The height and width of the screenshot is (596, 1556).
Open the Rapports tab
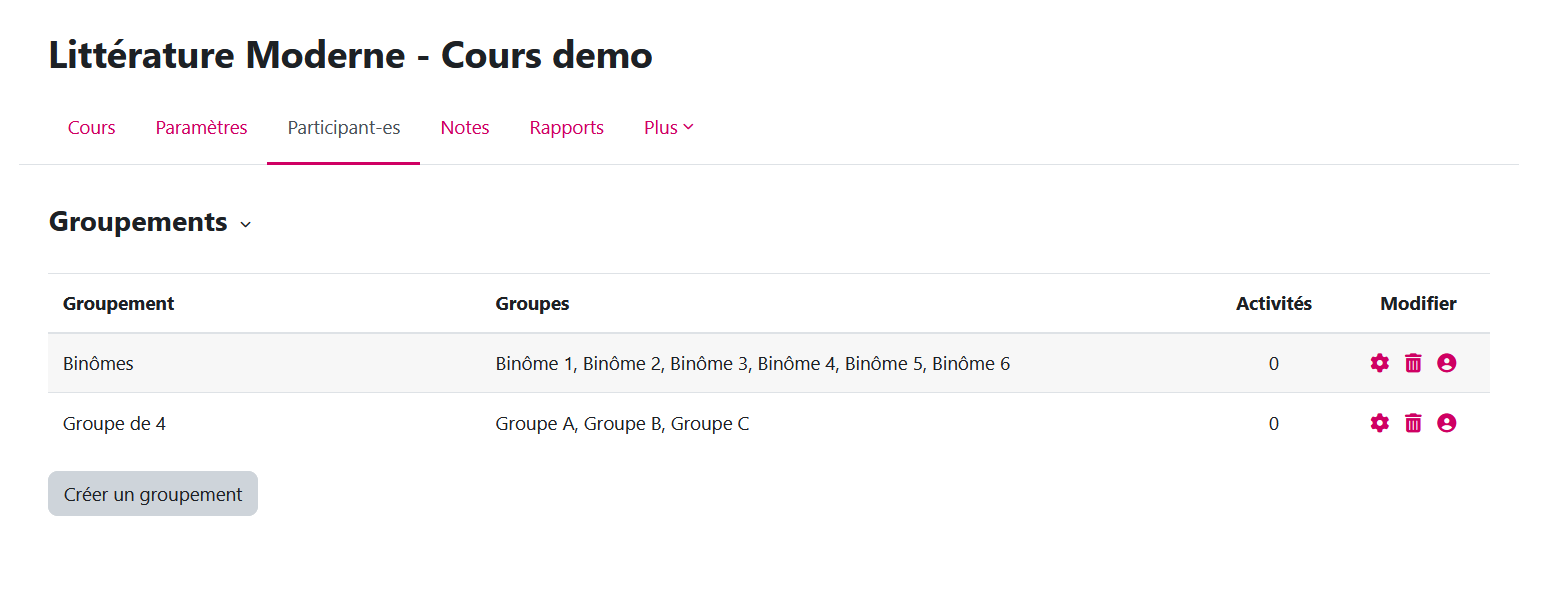[x=566, y=128]
